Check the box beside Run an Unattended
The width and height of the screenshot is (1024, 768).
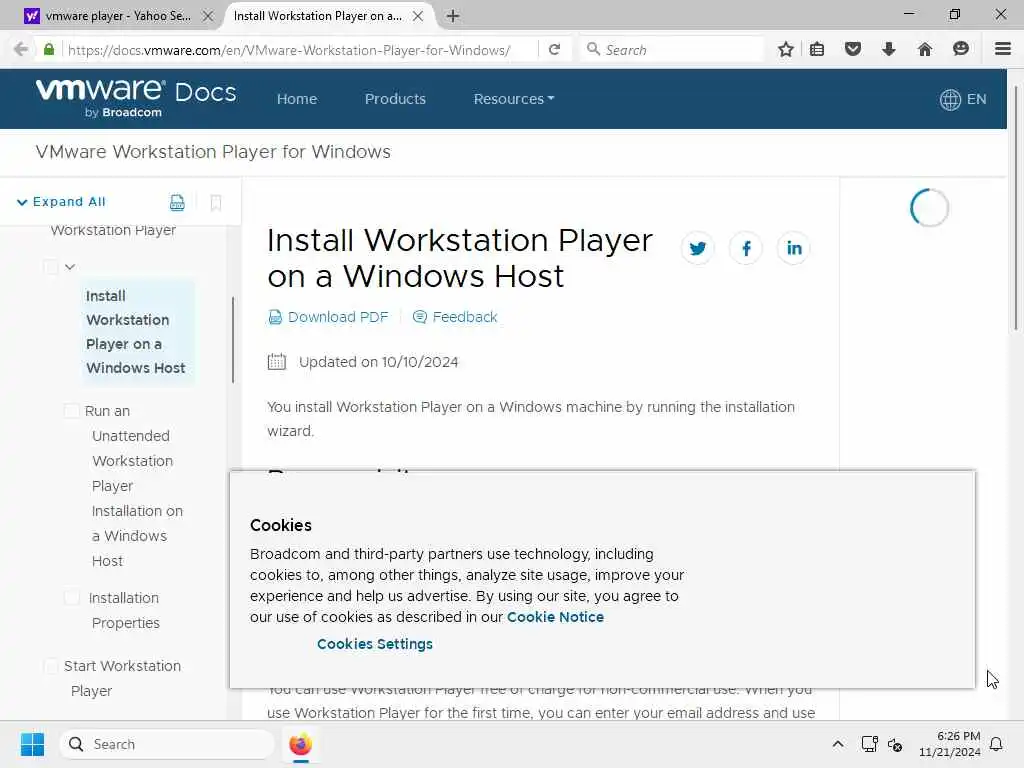(x=72, y=411)
